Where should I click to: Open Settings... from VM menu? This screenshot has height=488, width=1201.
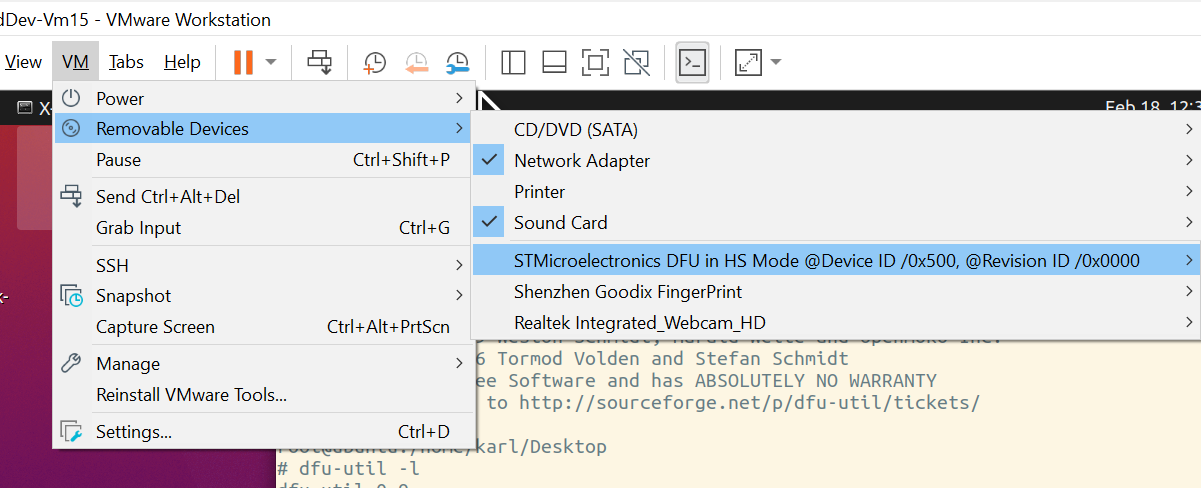coord(264,432)
